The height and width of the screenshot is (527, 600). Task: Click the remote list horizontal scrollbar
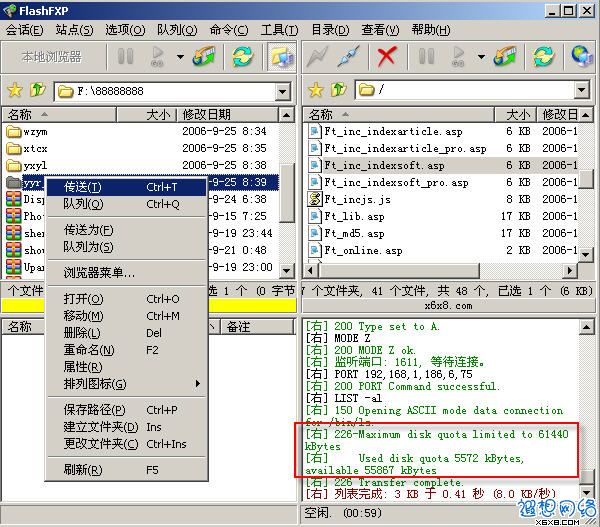[x=399, y=271]
